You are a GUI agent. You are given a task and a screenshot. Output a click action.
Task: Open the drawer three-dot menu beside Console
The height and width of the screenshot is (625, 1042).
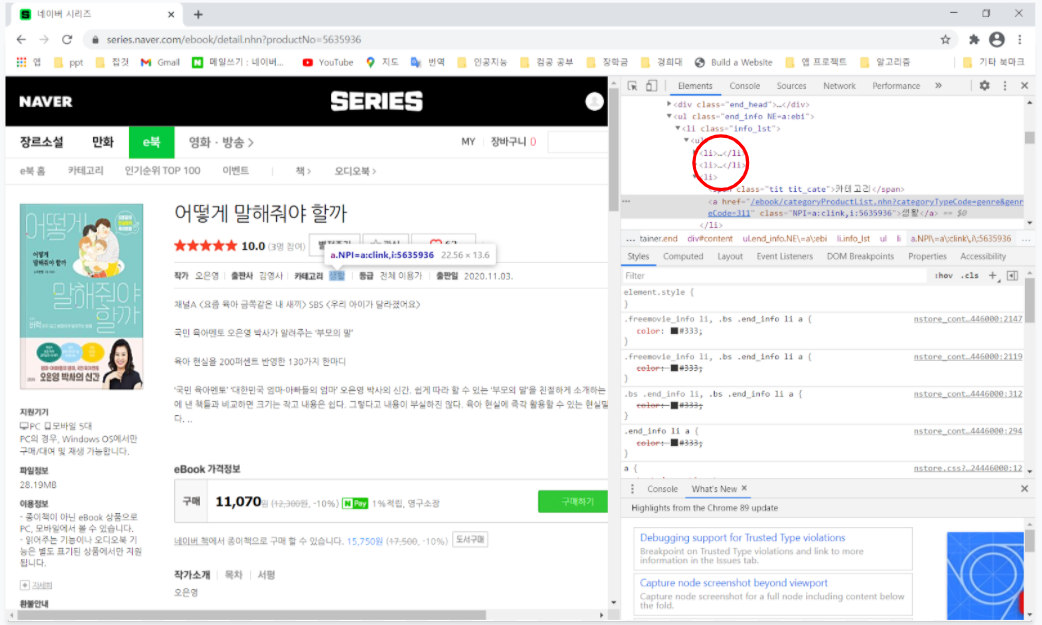point(632,489)
